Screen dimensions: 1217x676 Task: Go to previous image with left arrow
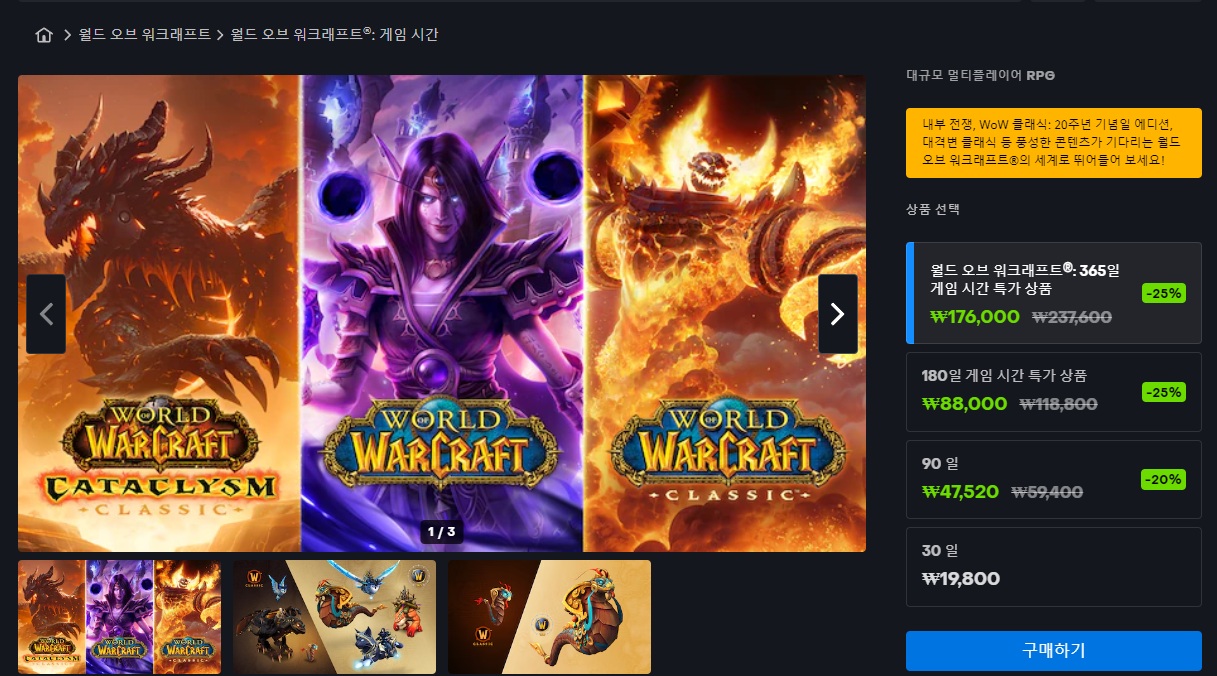tap(46, 314)
